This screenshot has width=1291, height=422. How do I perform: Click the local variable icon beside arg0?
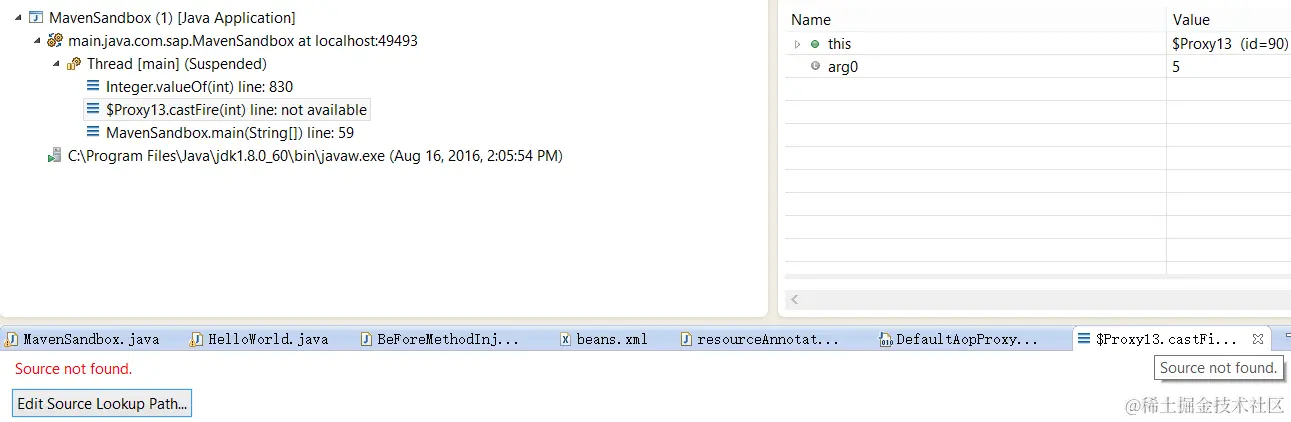[815, 66]
